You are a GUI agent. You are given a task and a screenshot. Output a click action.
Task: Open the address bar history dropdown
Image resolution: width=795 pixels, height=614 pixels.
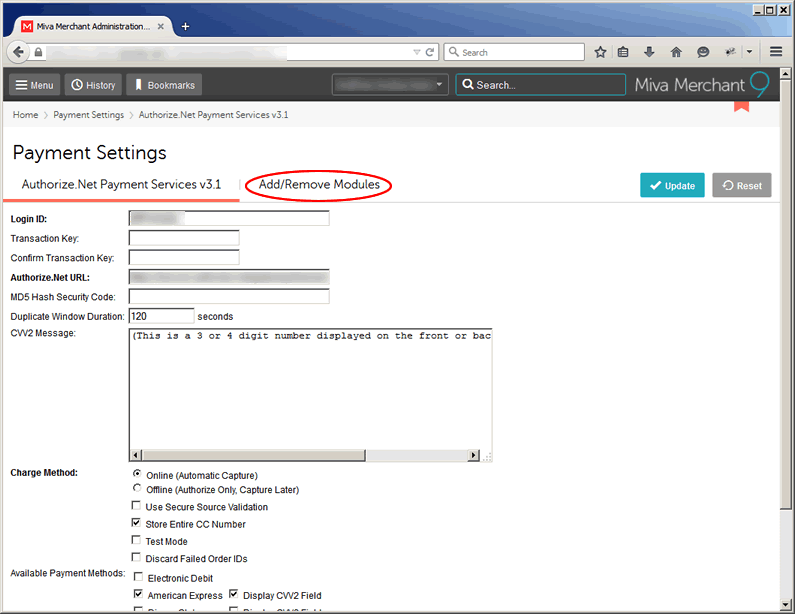coord(417,52)
